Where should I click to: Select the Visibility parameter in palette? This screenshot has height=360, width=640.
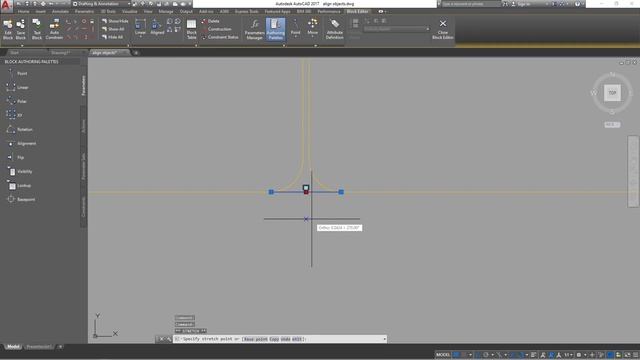point(20,171)
